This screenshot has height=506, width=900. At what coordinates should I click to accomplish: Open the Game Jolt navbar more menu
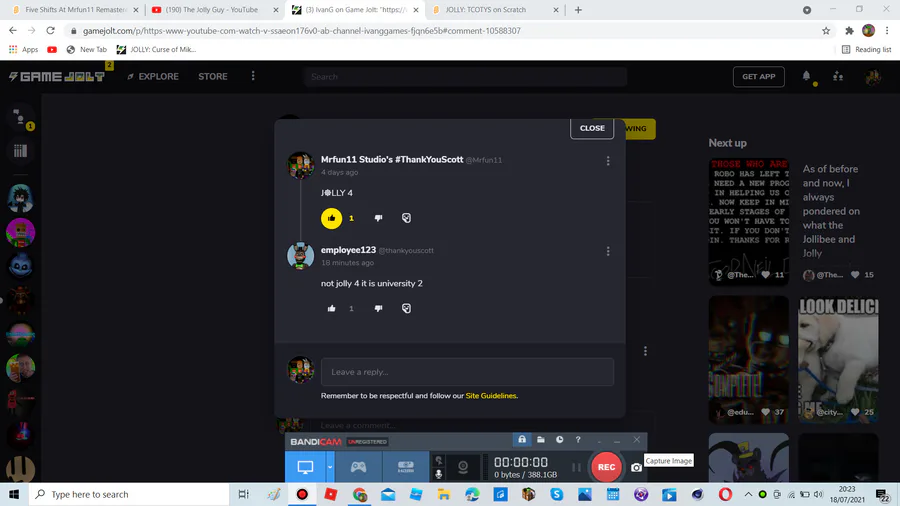coord(253,76)
